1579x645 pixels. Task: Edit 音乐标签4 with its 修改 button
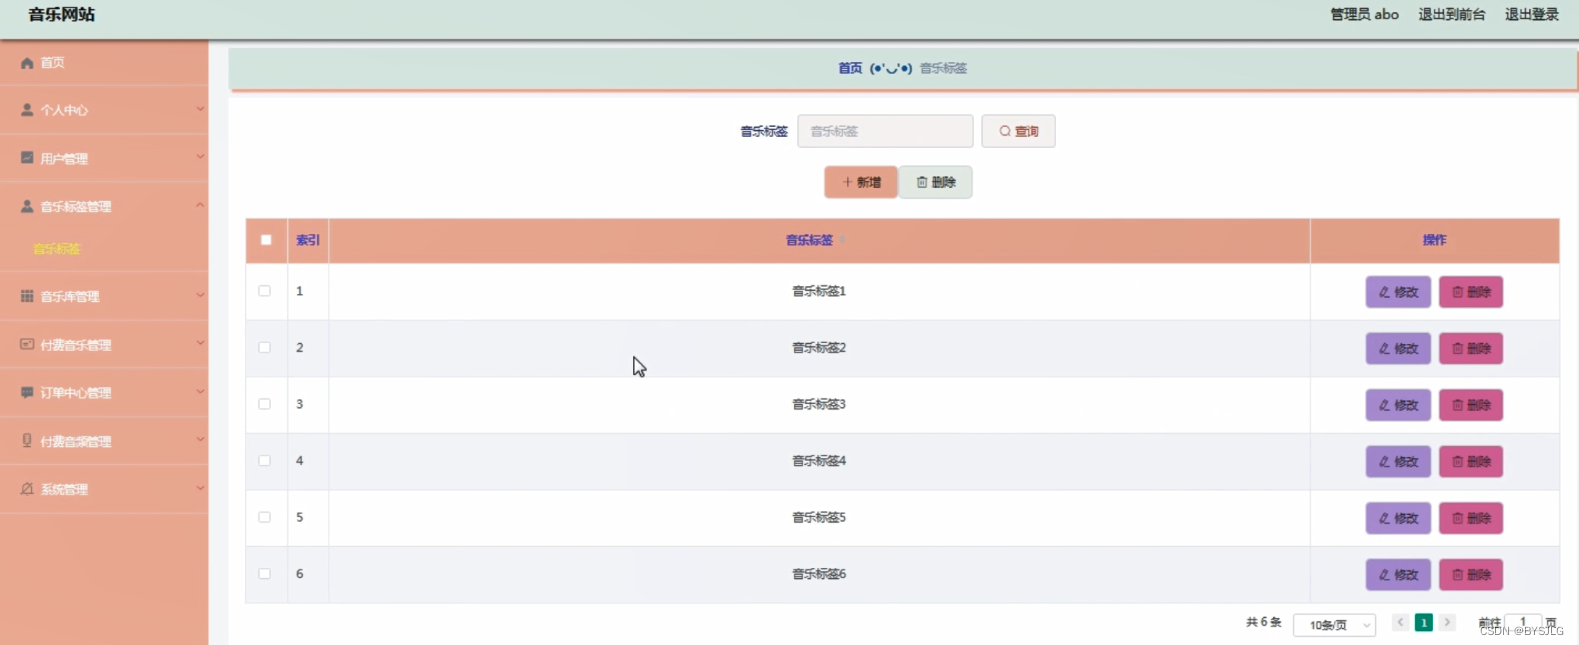pos(1398,461)
